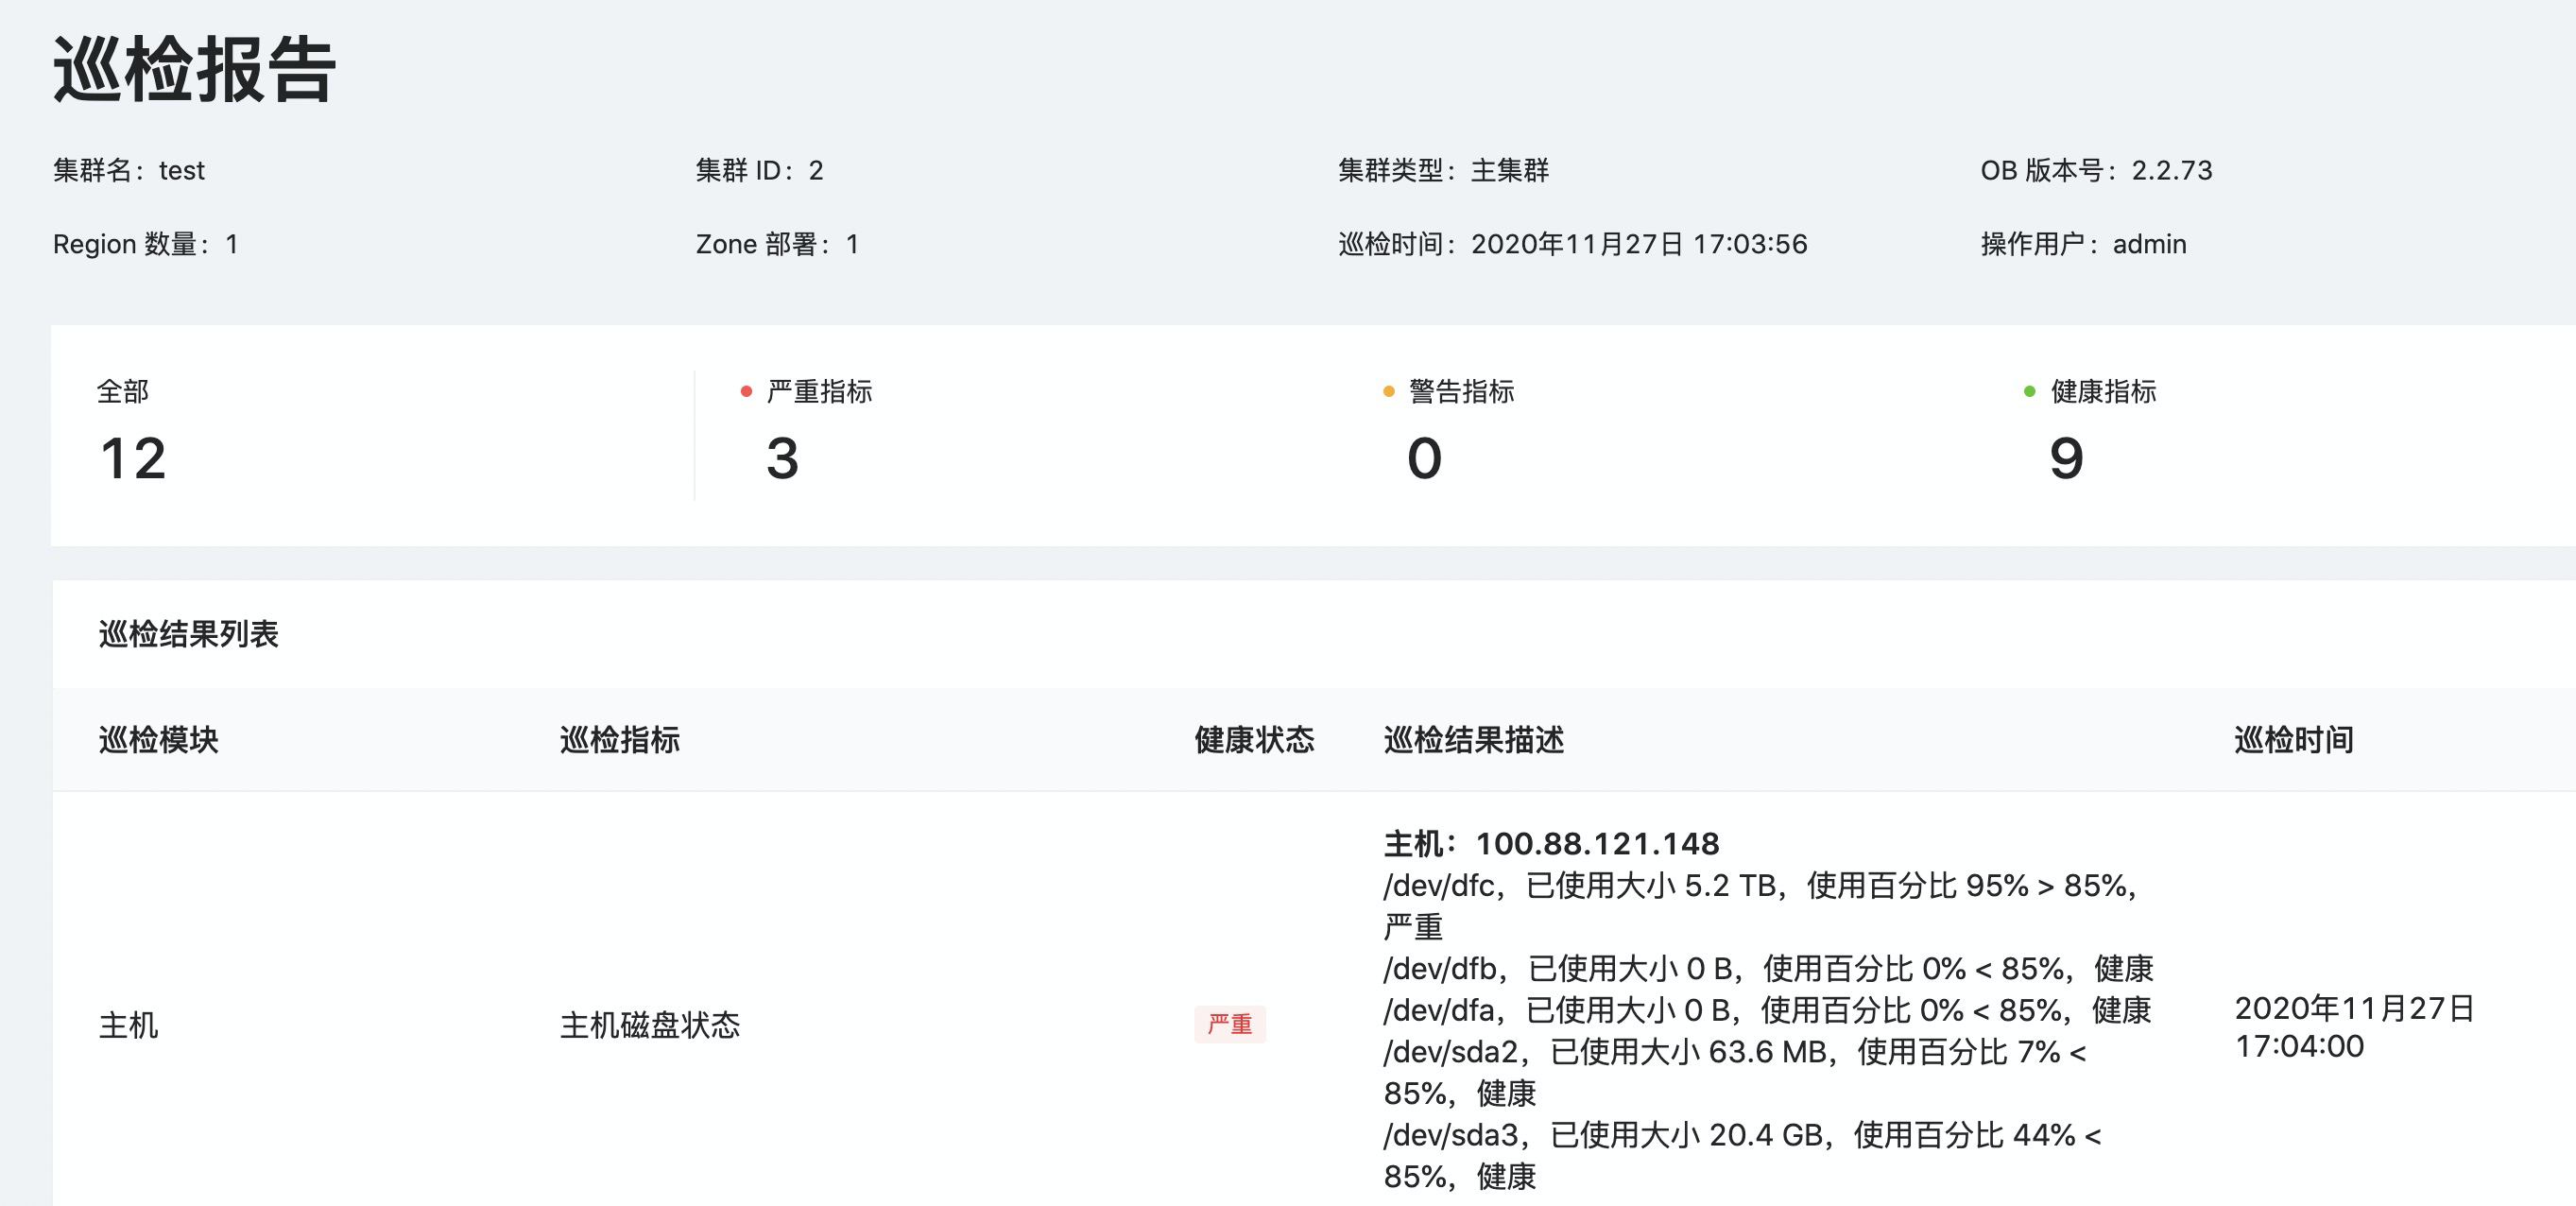Click the red 严重 status tag
The width and height of the screenshot is (2576, 1206).
[1230, 1024]
